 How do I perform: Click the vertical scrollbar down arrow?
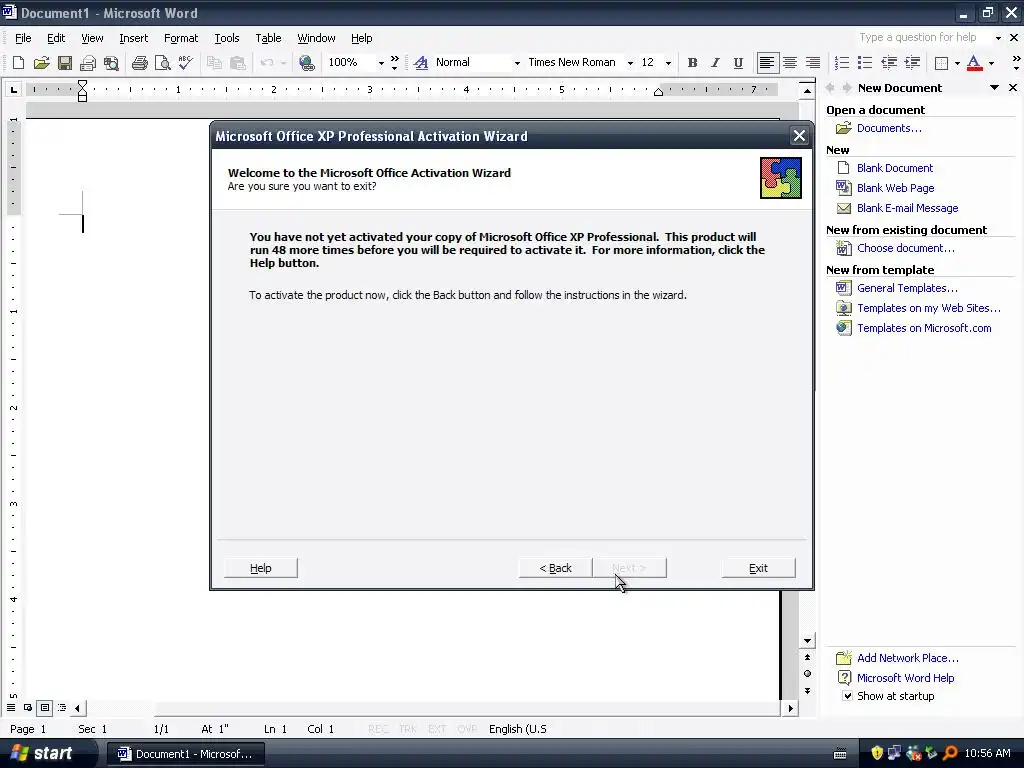[x=807, y=641]
